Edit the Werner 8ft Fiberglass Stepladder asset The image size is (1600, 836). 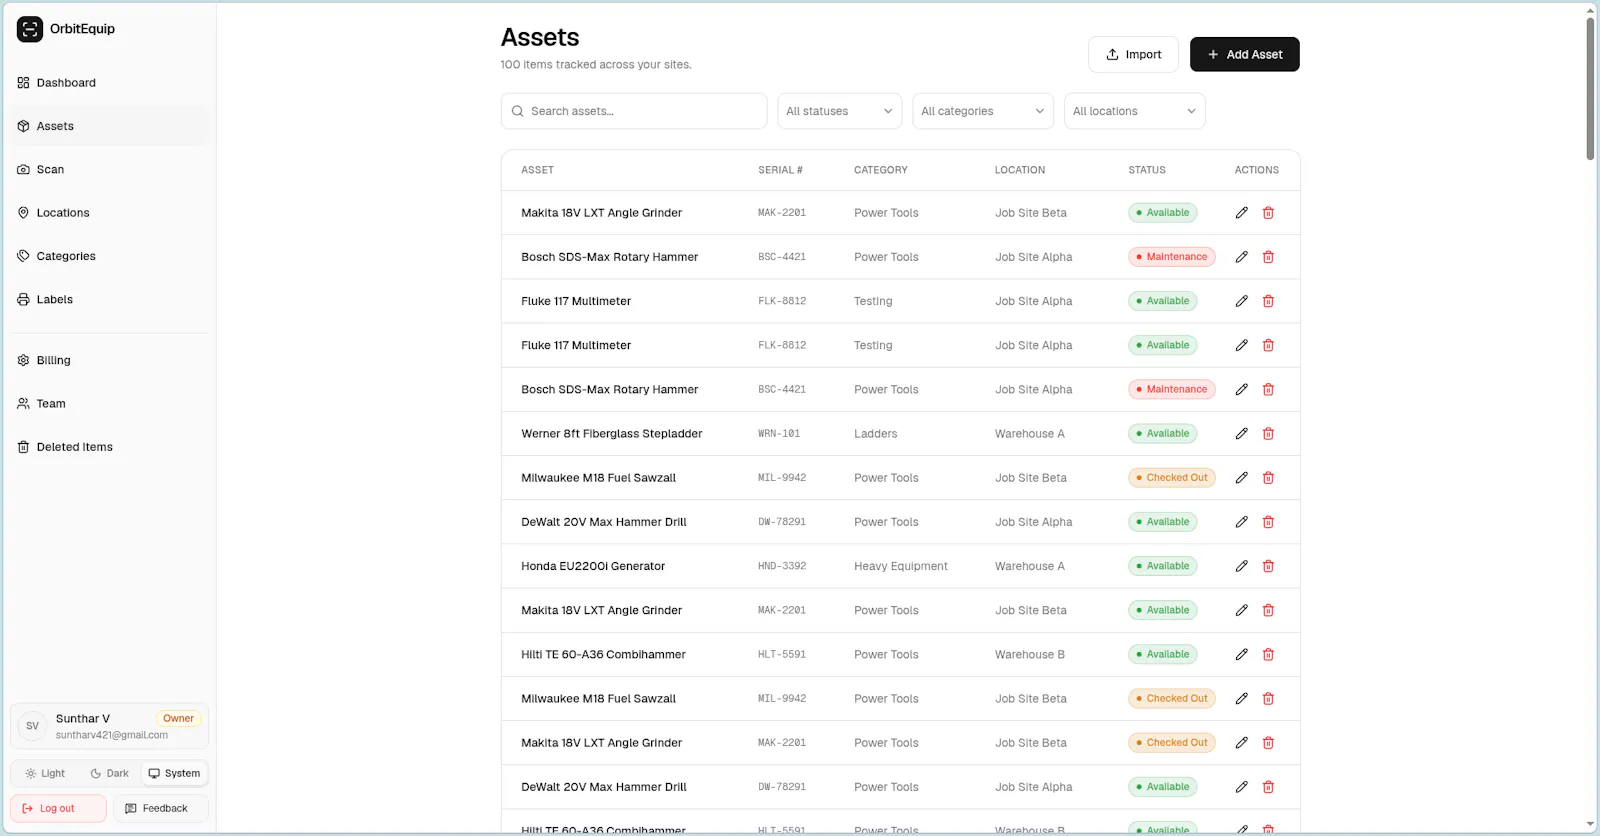pyautogui.click(x=1241, y=434)
